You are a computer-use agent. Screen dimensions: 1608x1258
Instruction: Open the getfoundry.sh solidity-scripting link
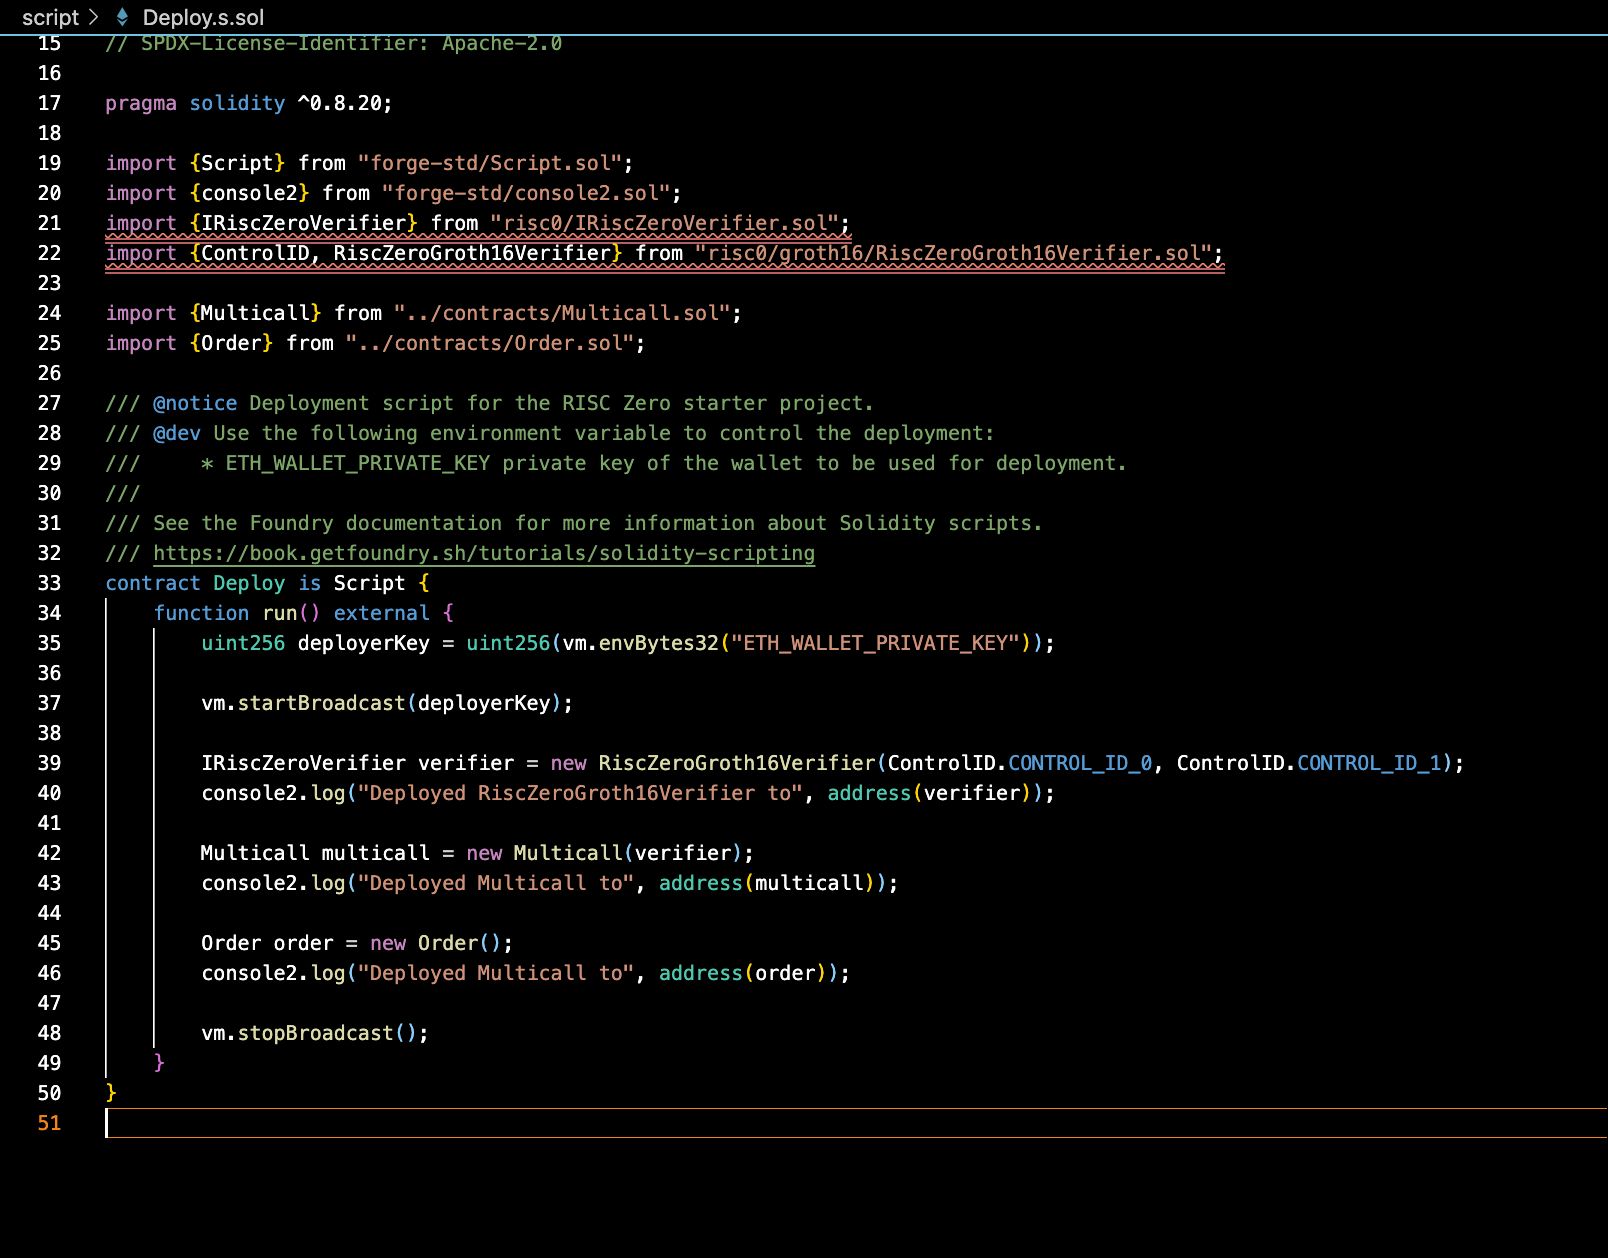484,553
